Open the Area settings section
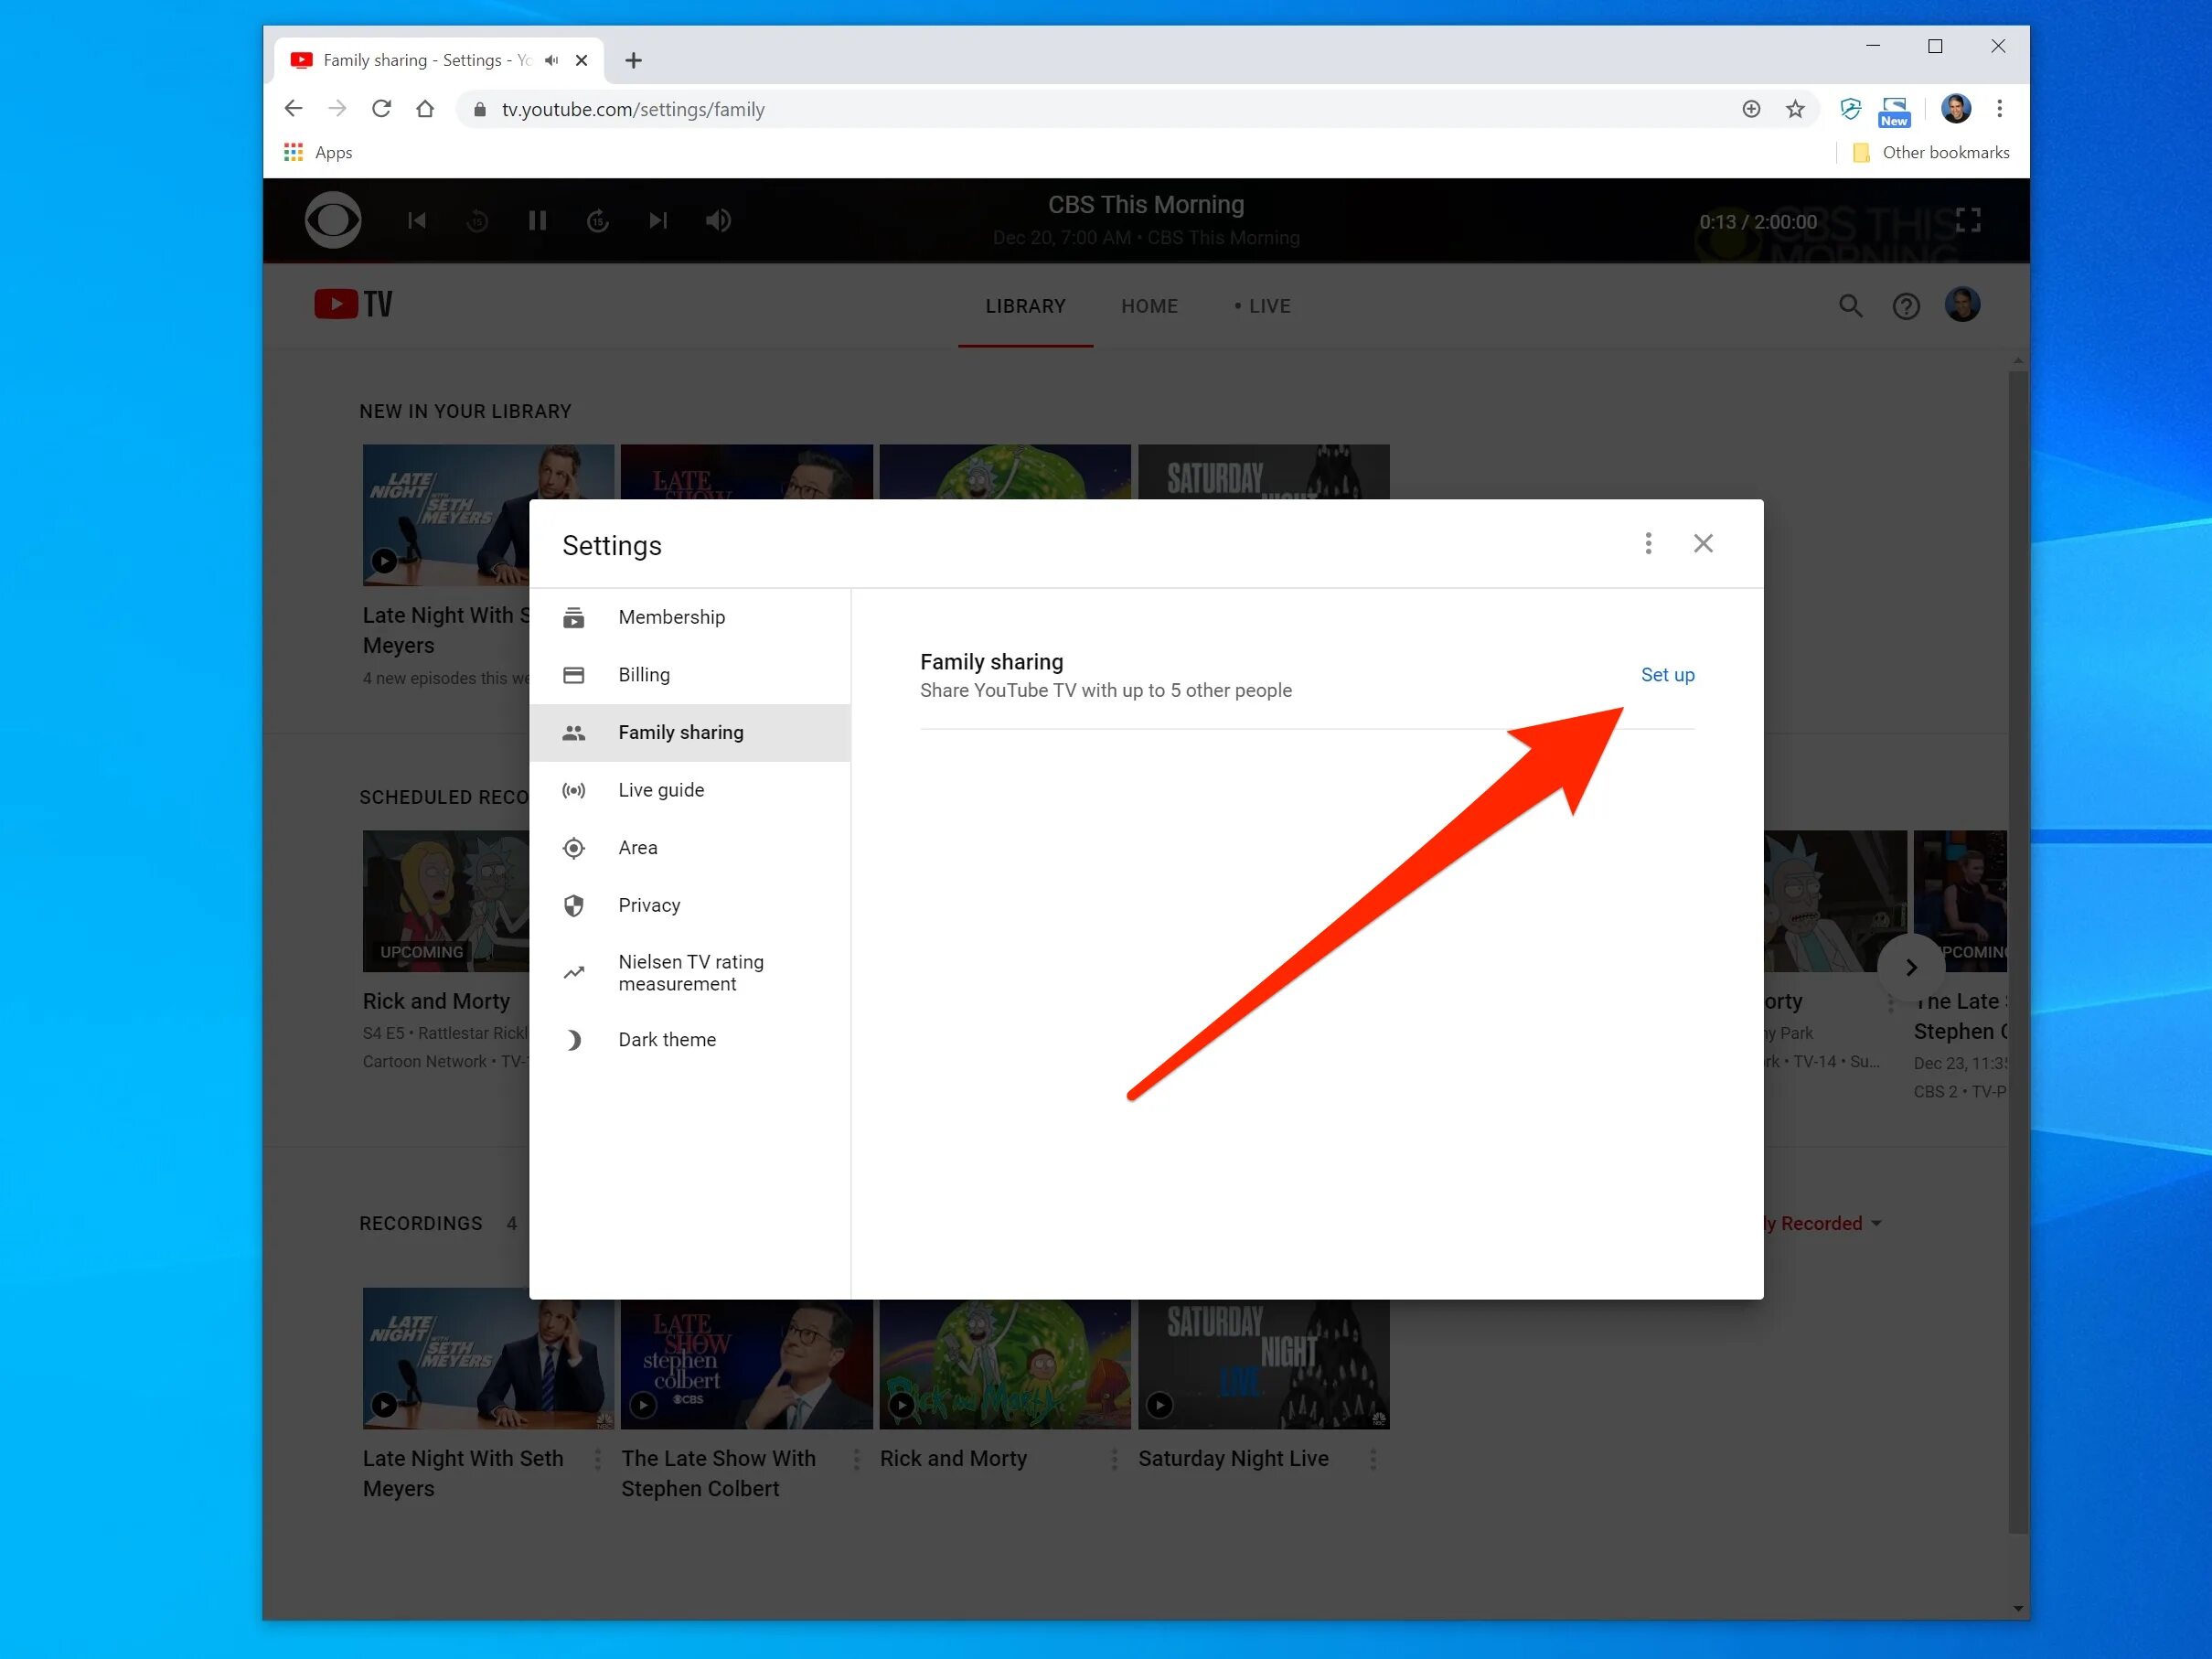Screen dimensions: 2212x1659 point(690,848)
